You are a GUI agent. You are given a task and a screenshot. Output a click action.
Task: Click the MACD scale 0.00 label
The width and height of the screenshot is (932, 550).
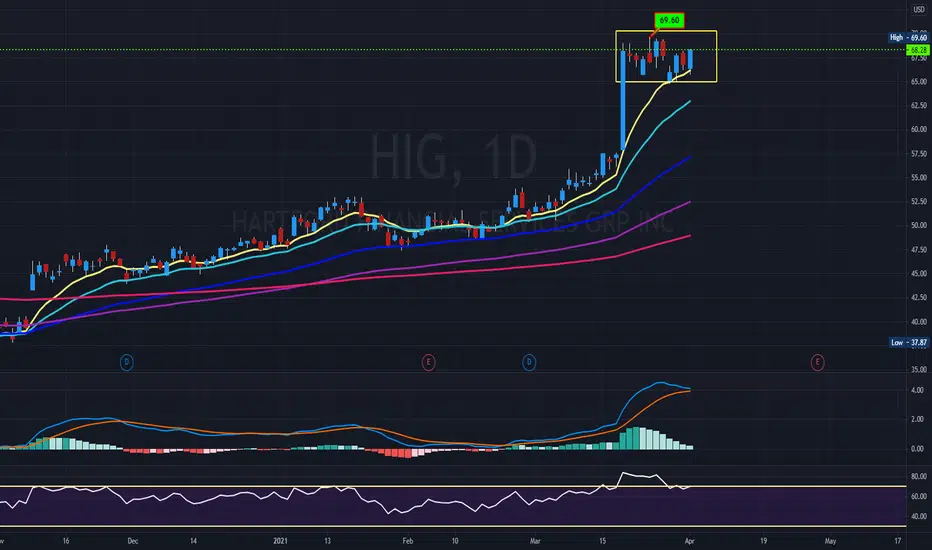917,449
